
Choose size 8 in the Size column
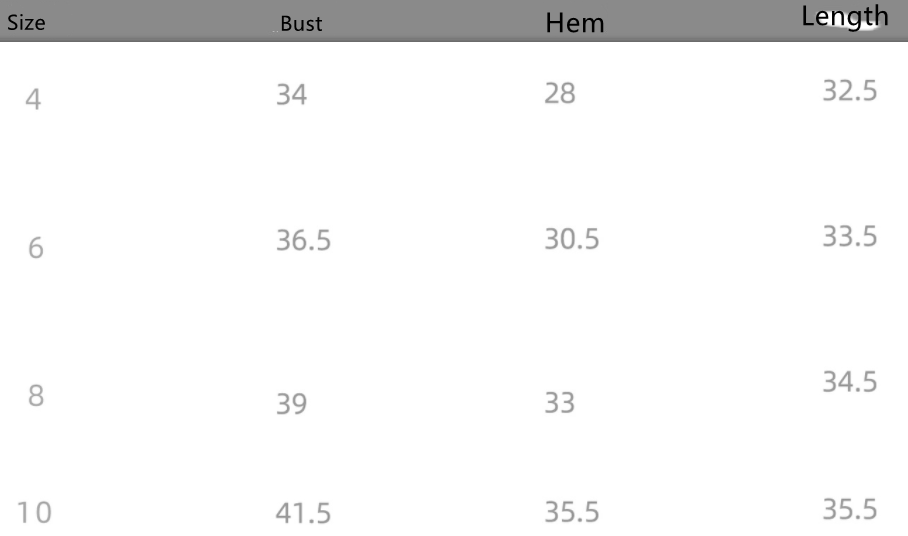(35, 395)
